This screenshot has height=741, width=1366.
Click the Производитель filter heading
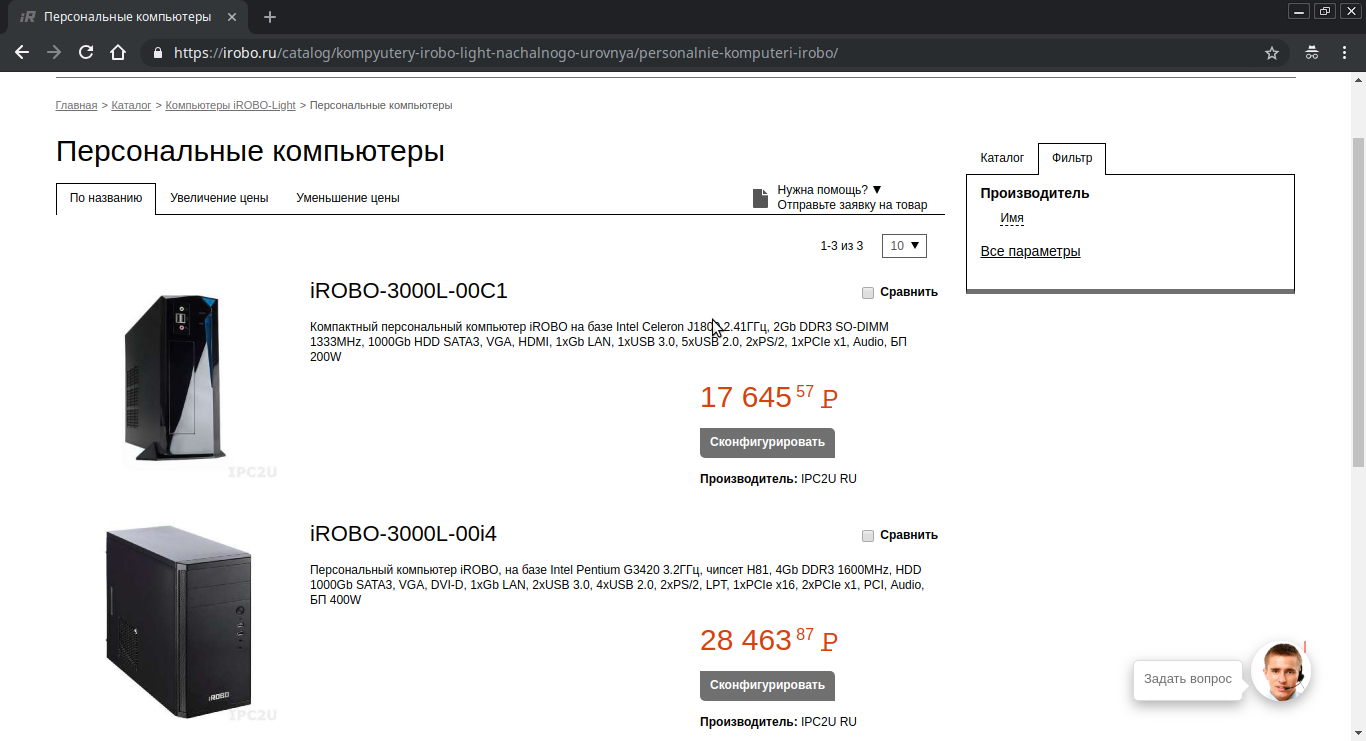click(x=1035, y=194)
